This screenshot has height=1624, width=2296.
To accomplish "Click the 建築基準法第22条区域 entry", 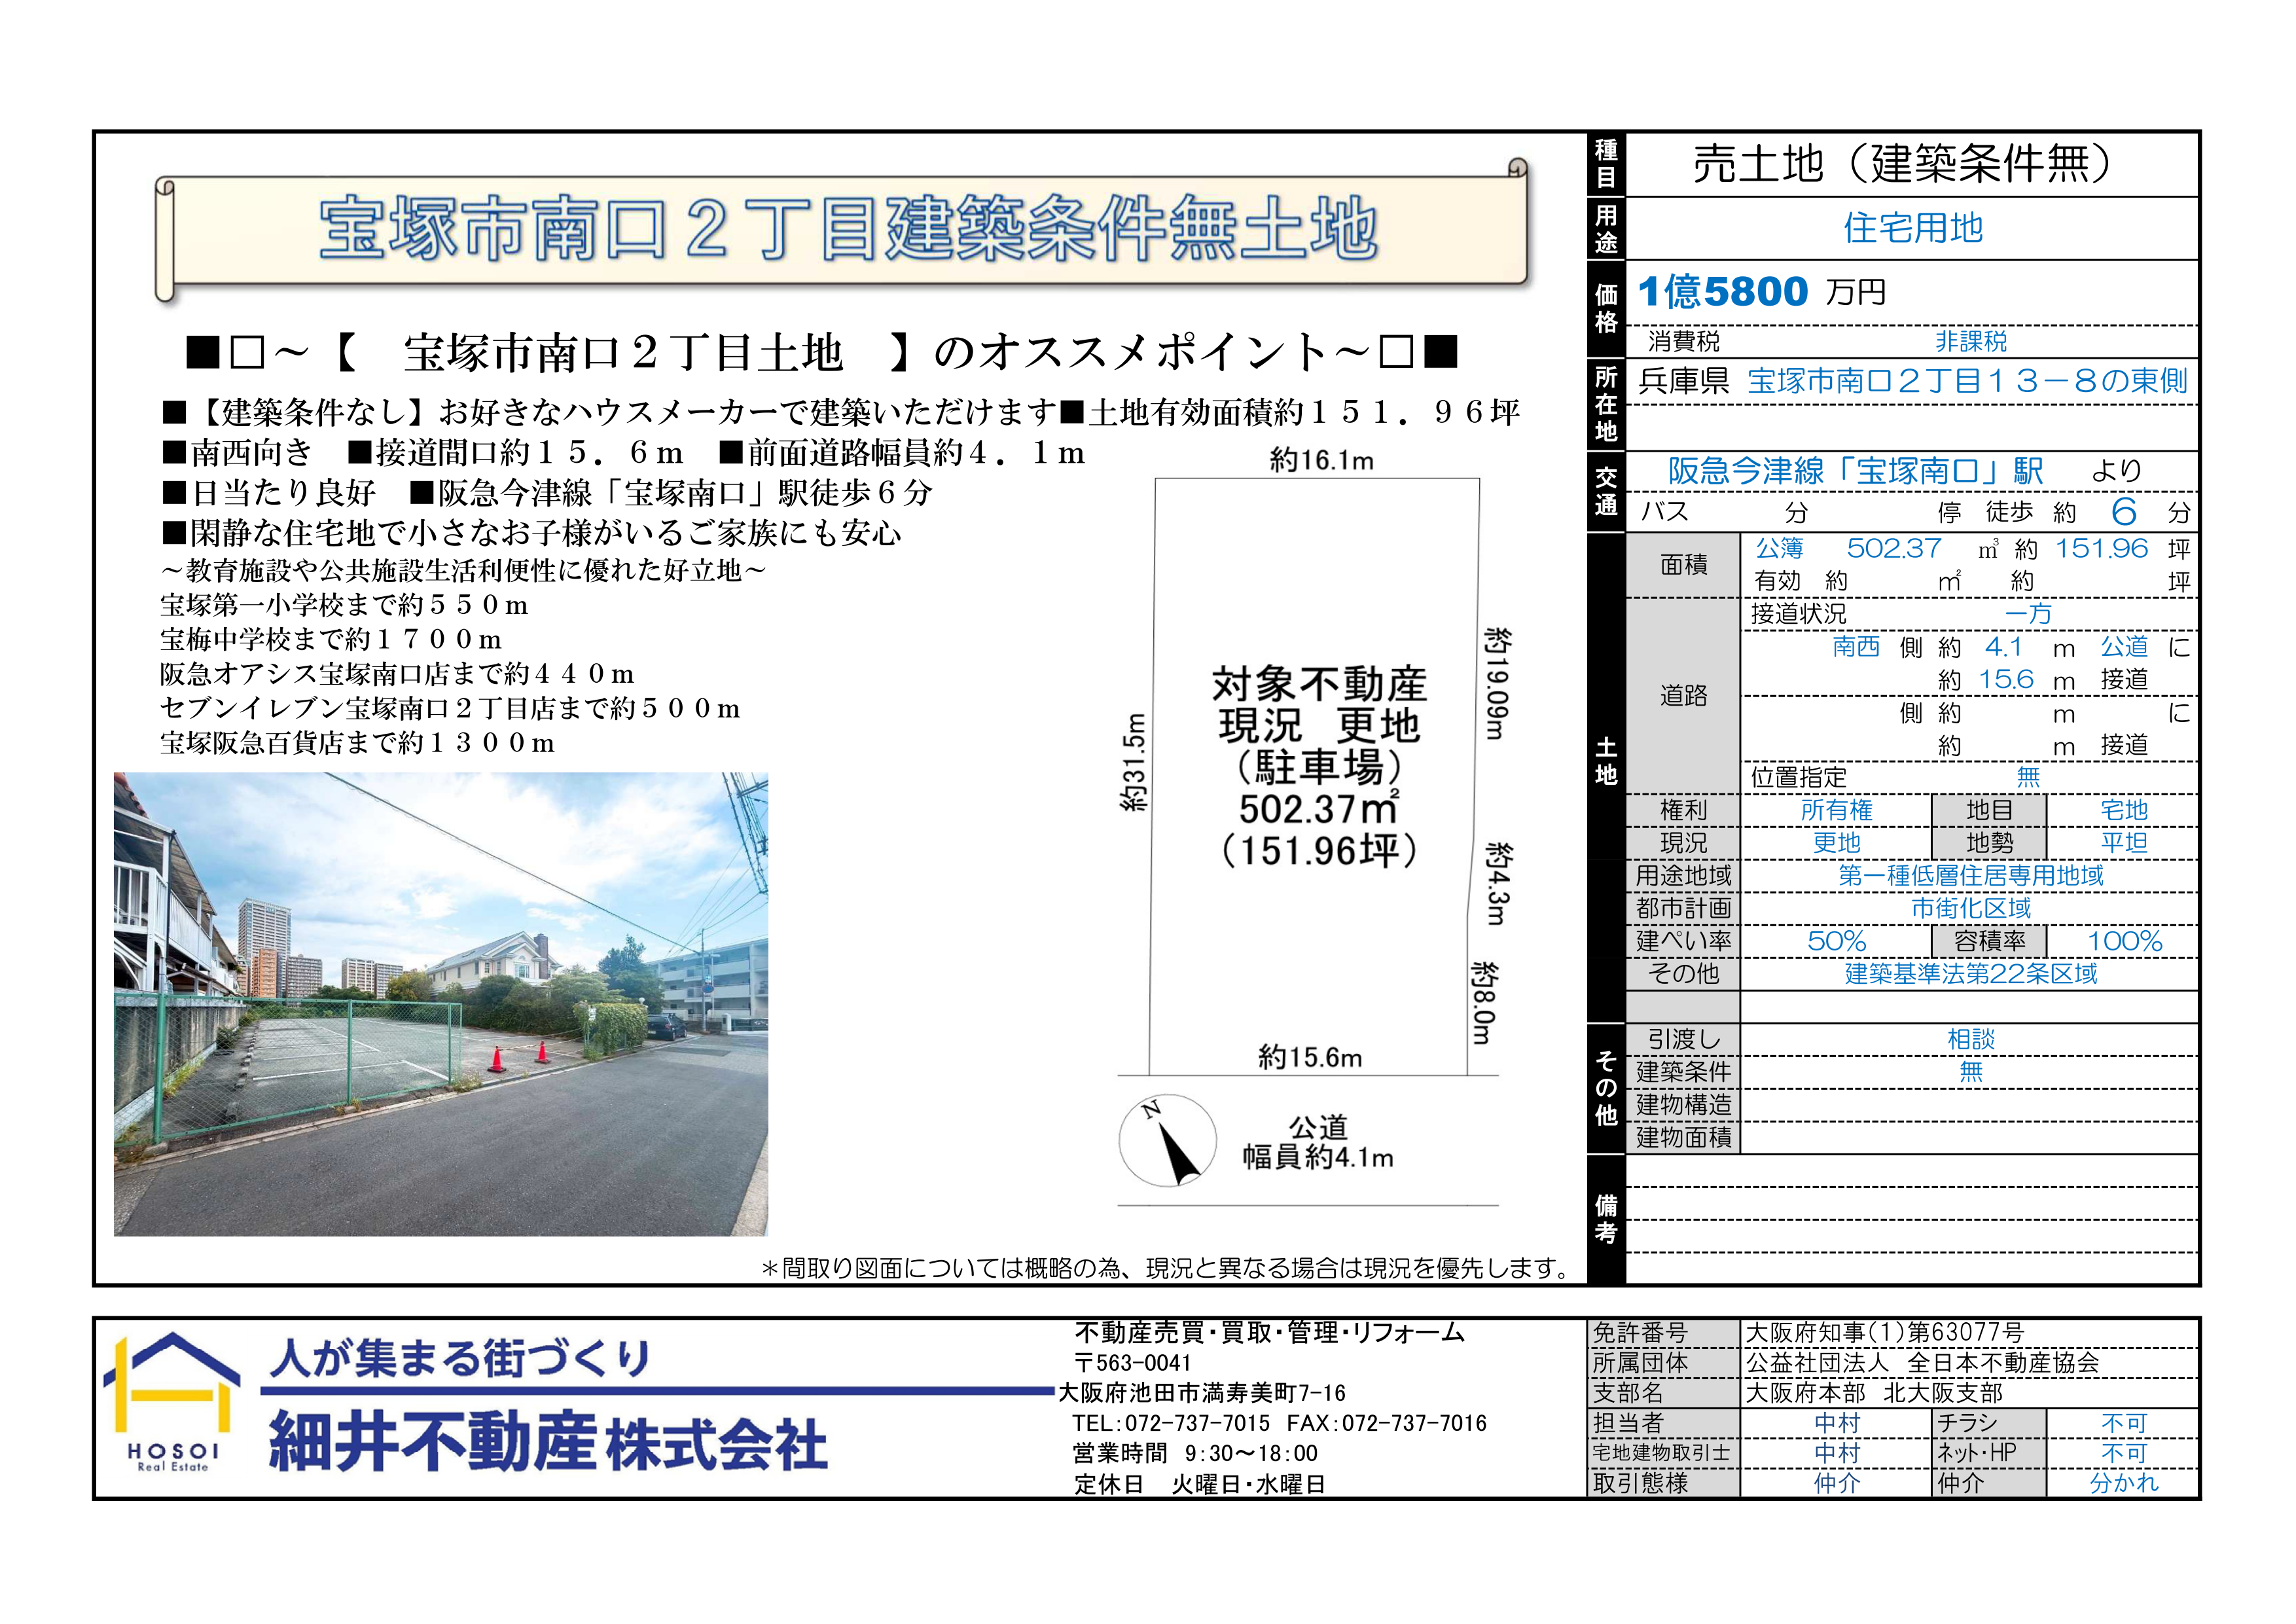I will tap(1970, 973).
